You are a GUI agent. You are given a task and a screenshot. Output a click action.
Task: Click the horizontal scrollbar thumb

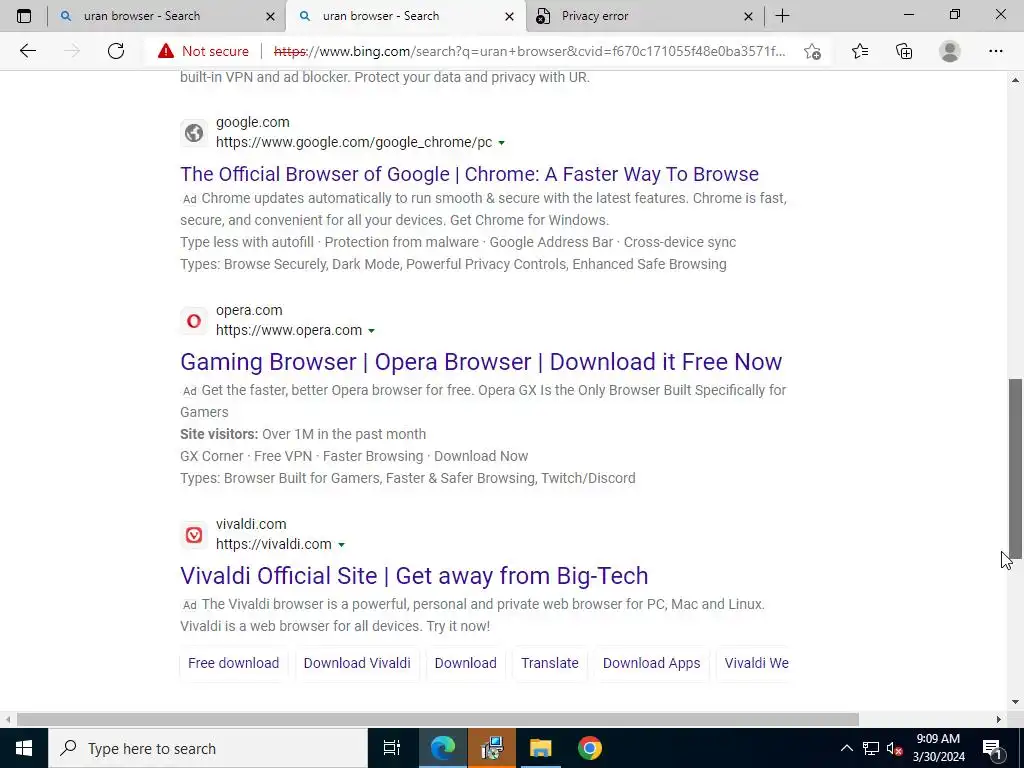click(x=438, y=719)
